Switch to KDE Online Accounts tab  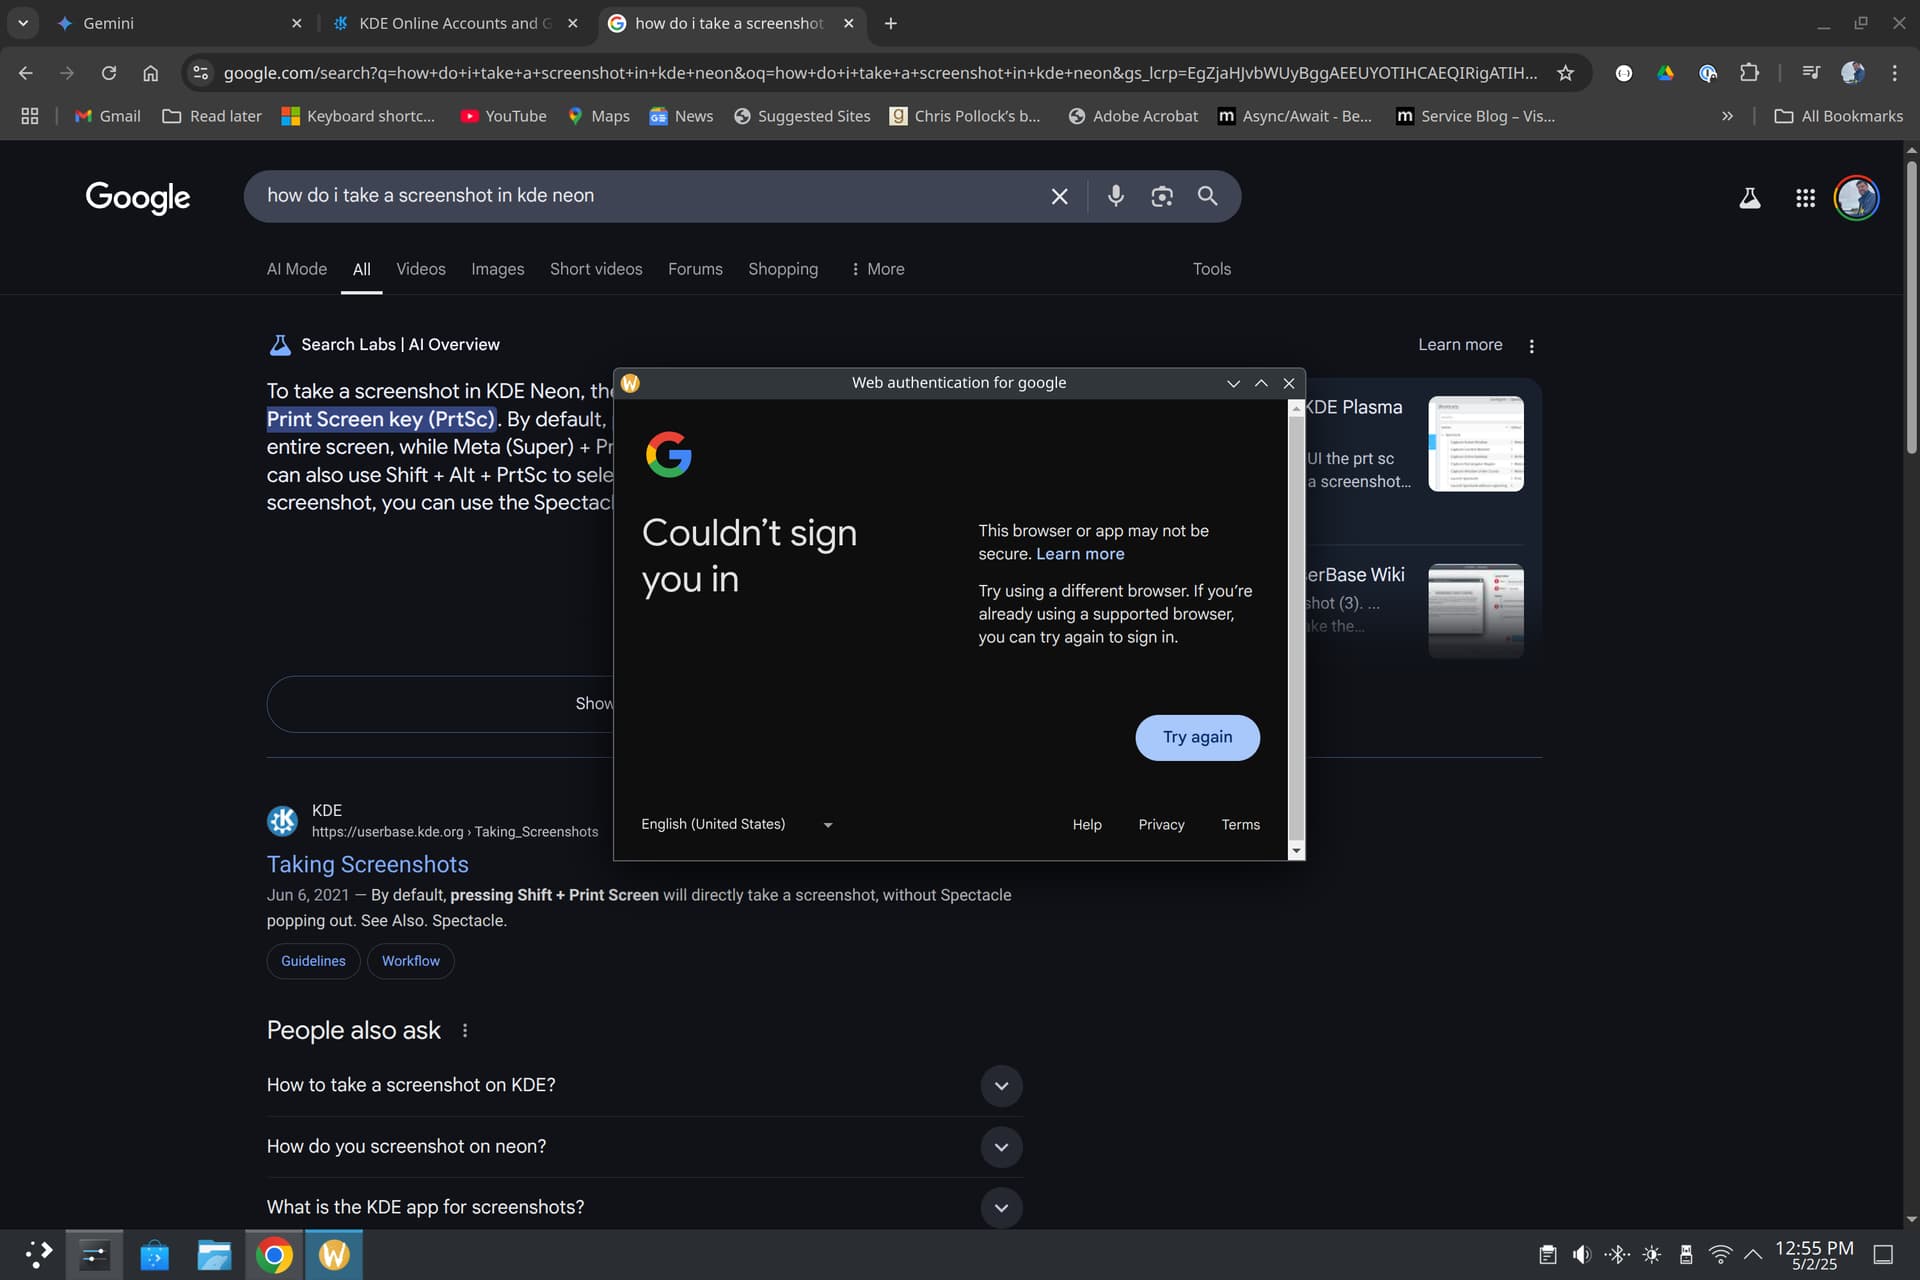tap(454, 23)
